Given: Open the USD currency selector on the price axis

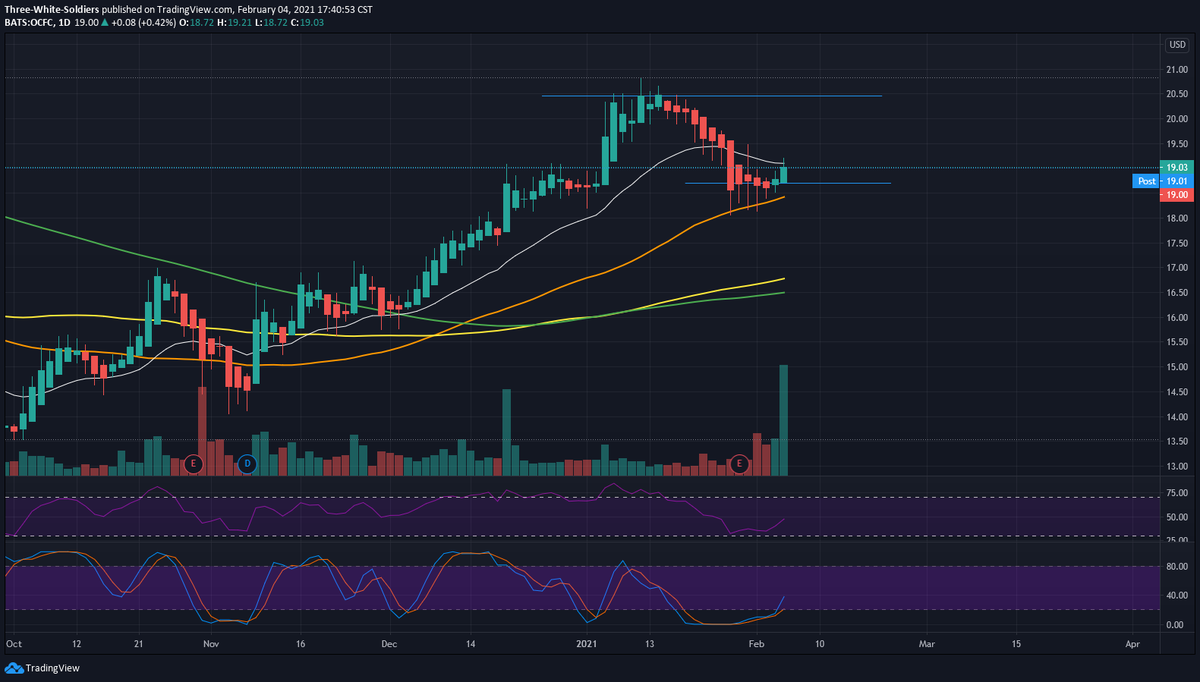Looking at the screenshot, I should [1175, 44].
